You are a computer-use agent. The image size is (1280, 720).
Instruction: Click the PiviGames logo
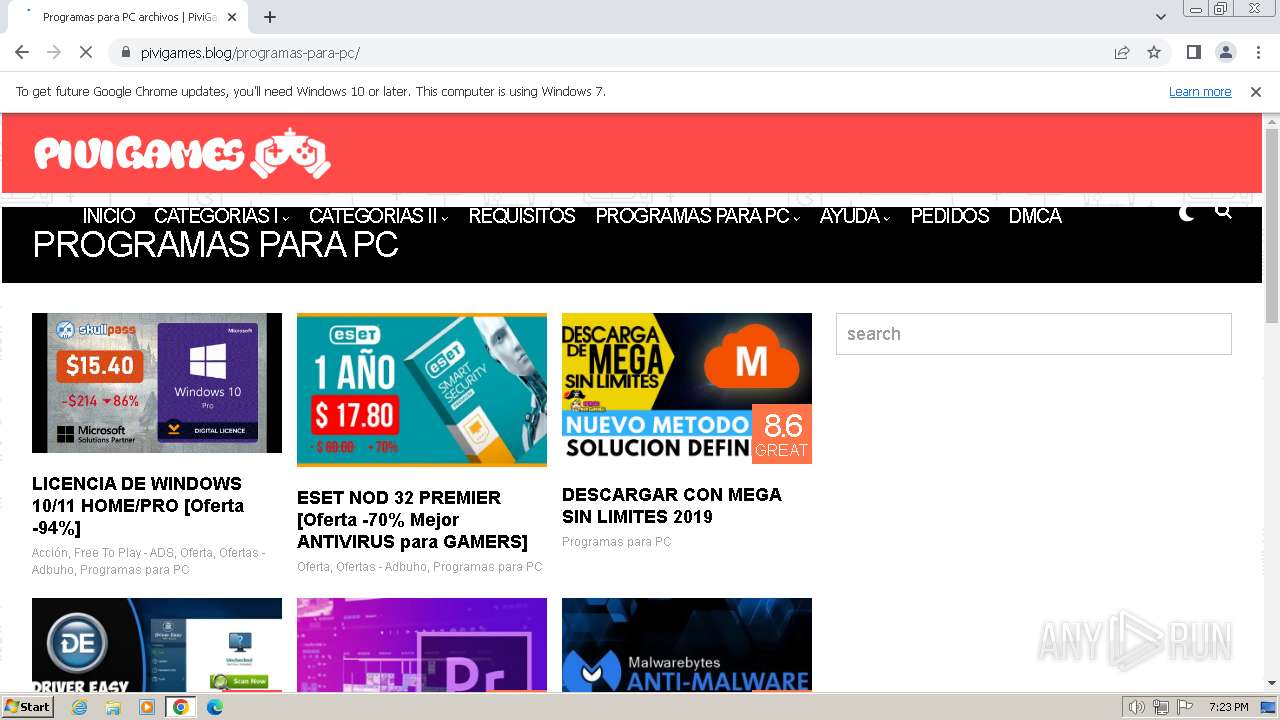[183, 154]
